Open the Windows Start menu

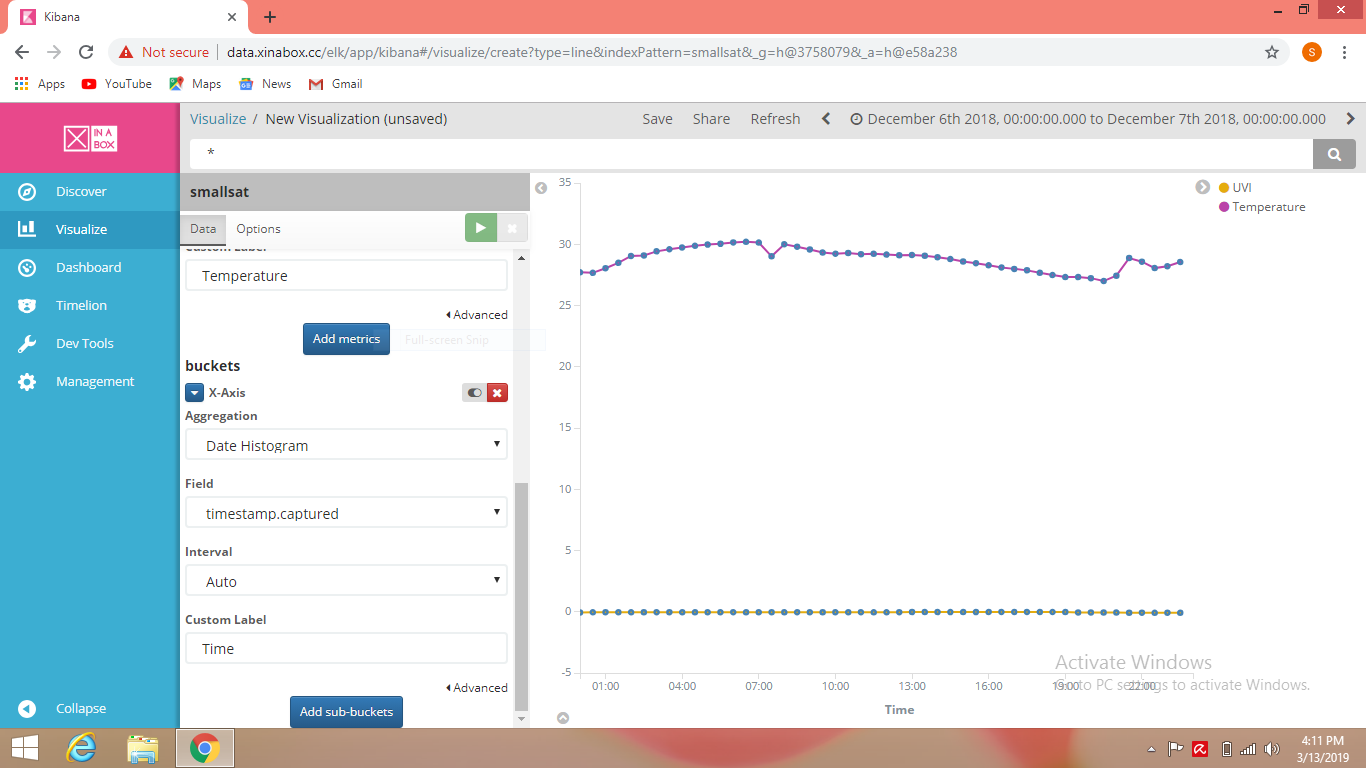click(x=25, y=747)
